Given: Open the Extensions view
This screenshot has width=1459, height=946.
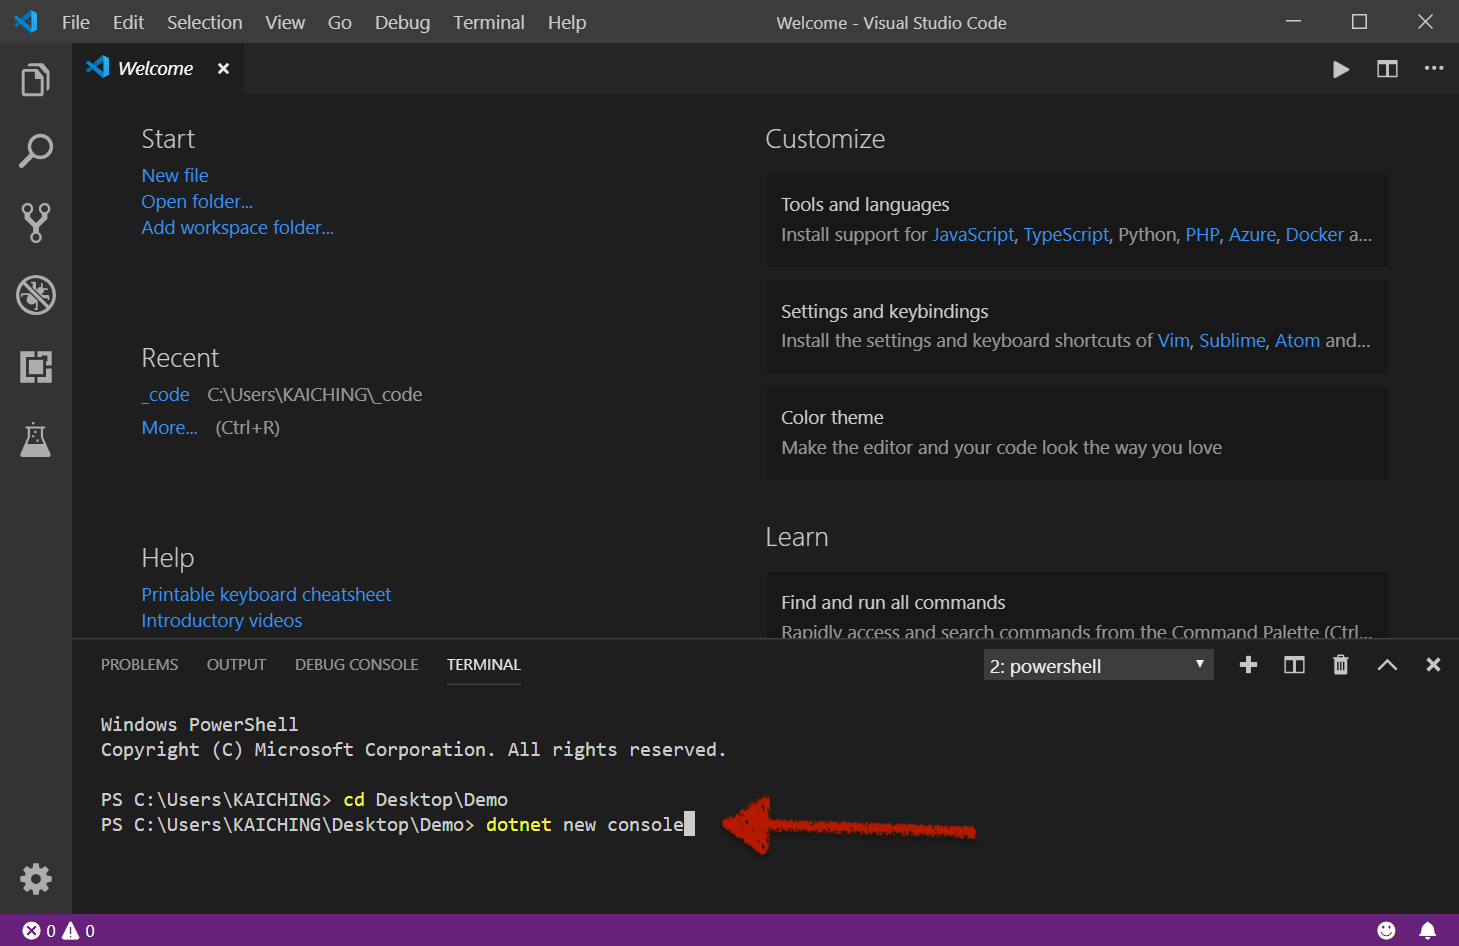Looking at the screenshot, I should 36,367.
